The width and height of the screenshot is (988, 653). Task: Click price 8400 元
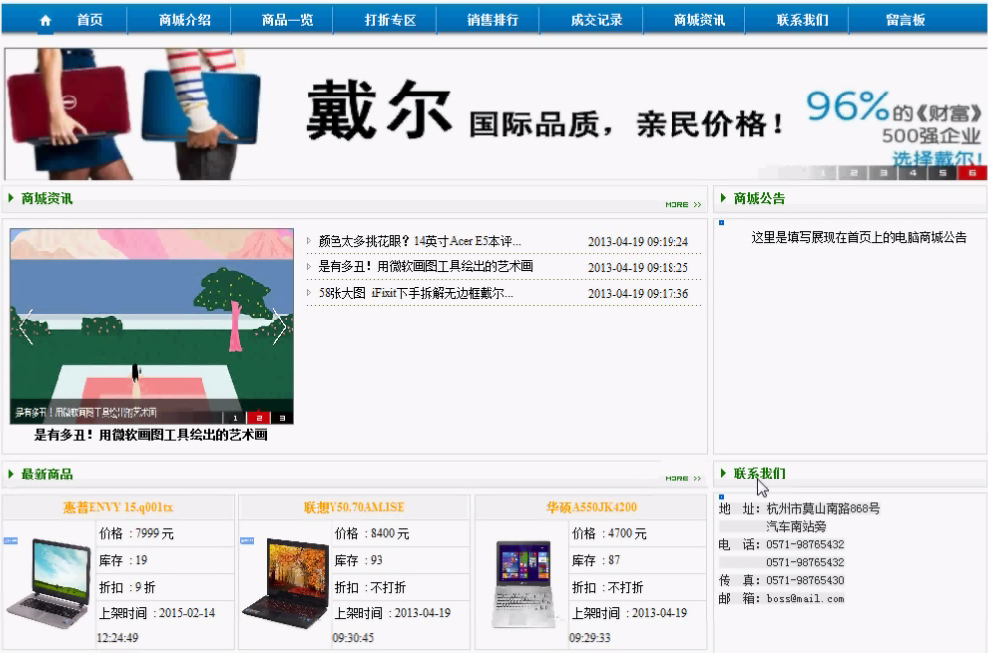390,534
